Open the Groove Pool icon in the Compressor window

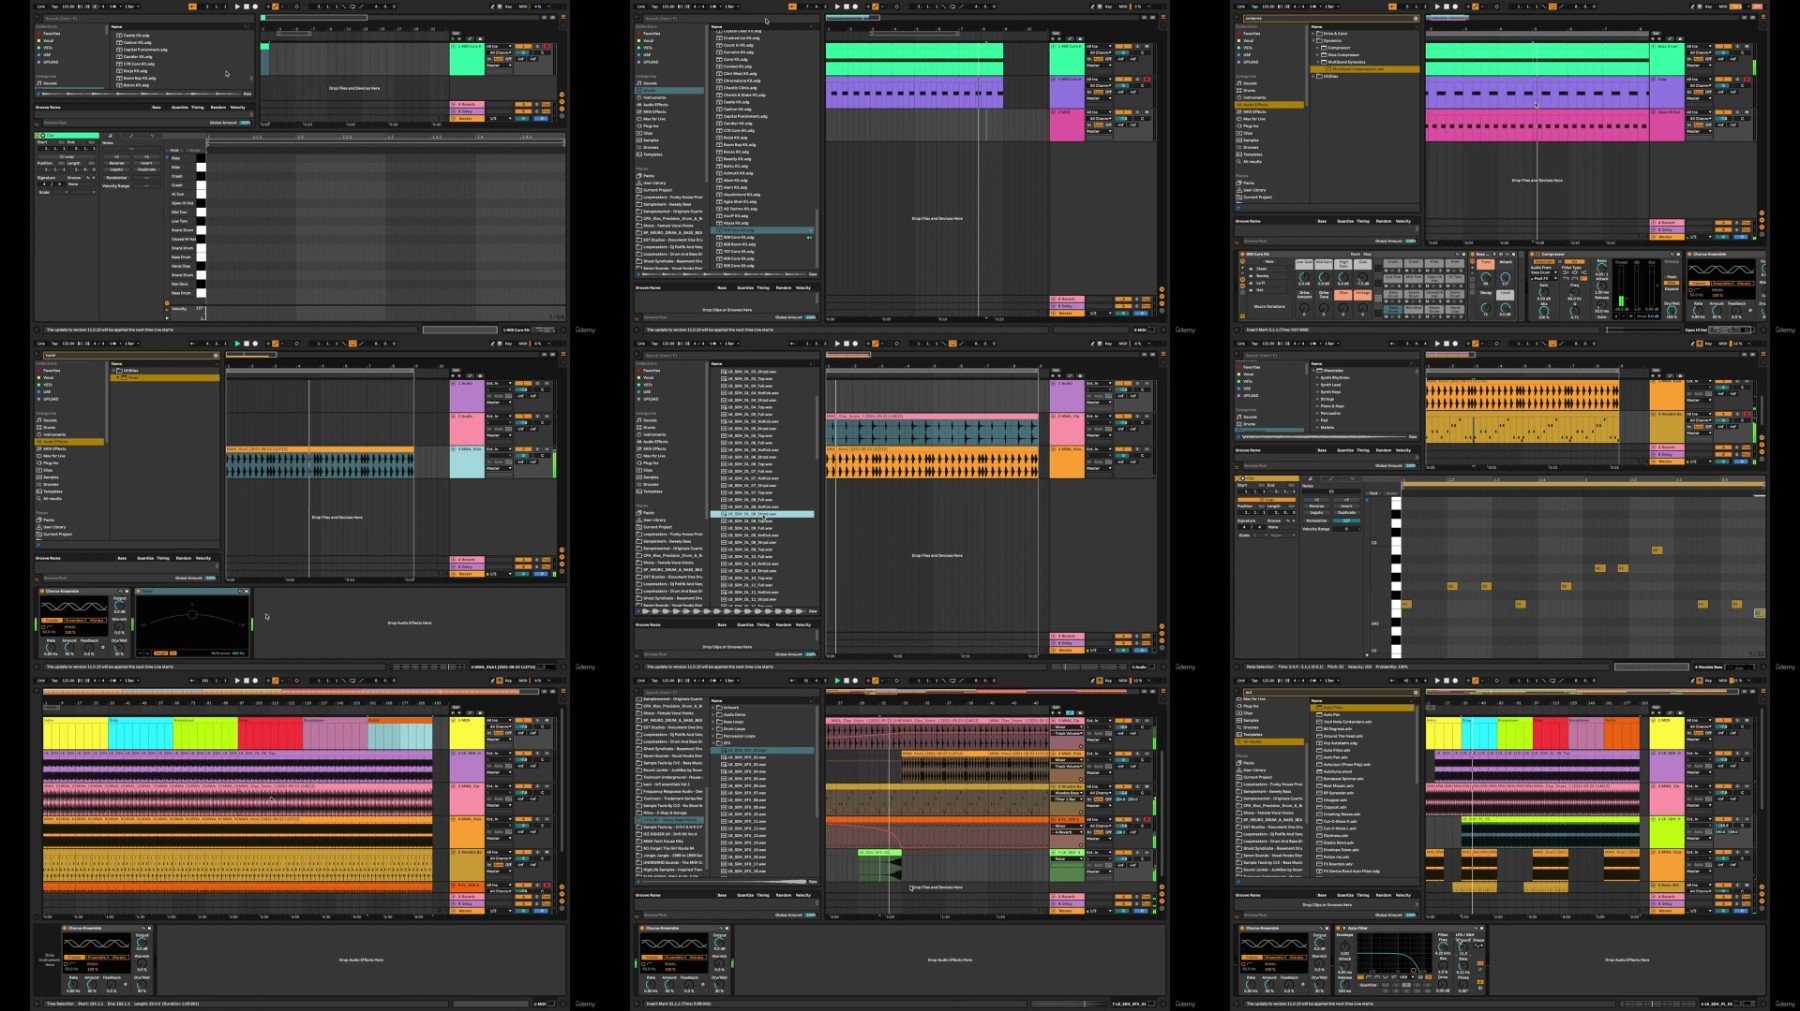coord(1236,242)
